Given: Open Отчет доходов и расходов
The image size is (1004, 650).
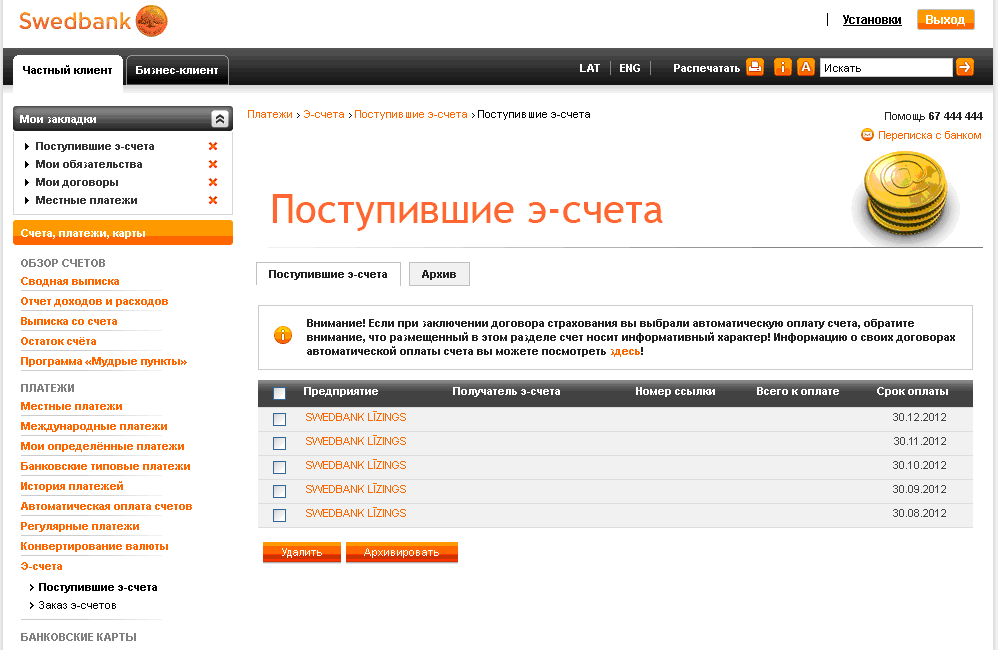Looking at the screenshot, I should 94,301.
